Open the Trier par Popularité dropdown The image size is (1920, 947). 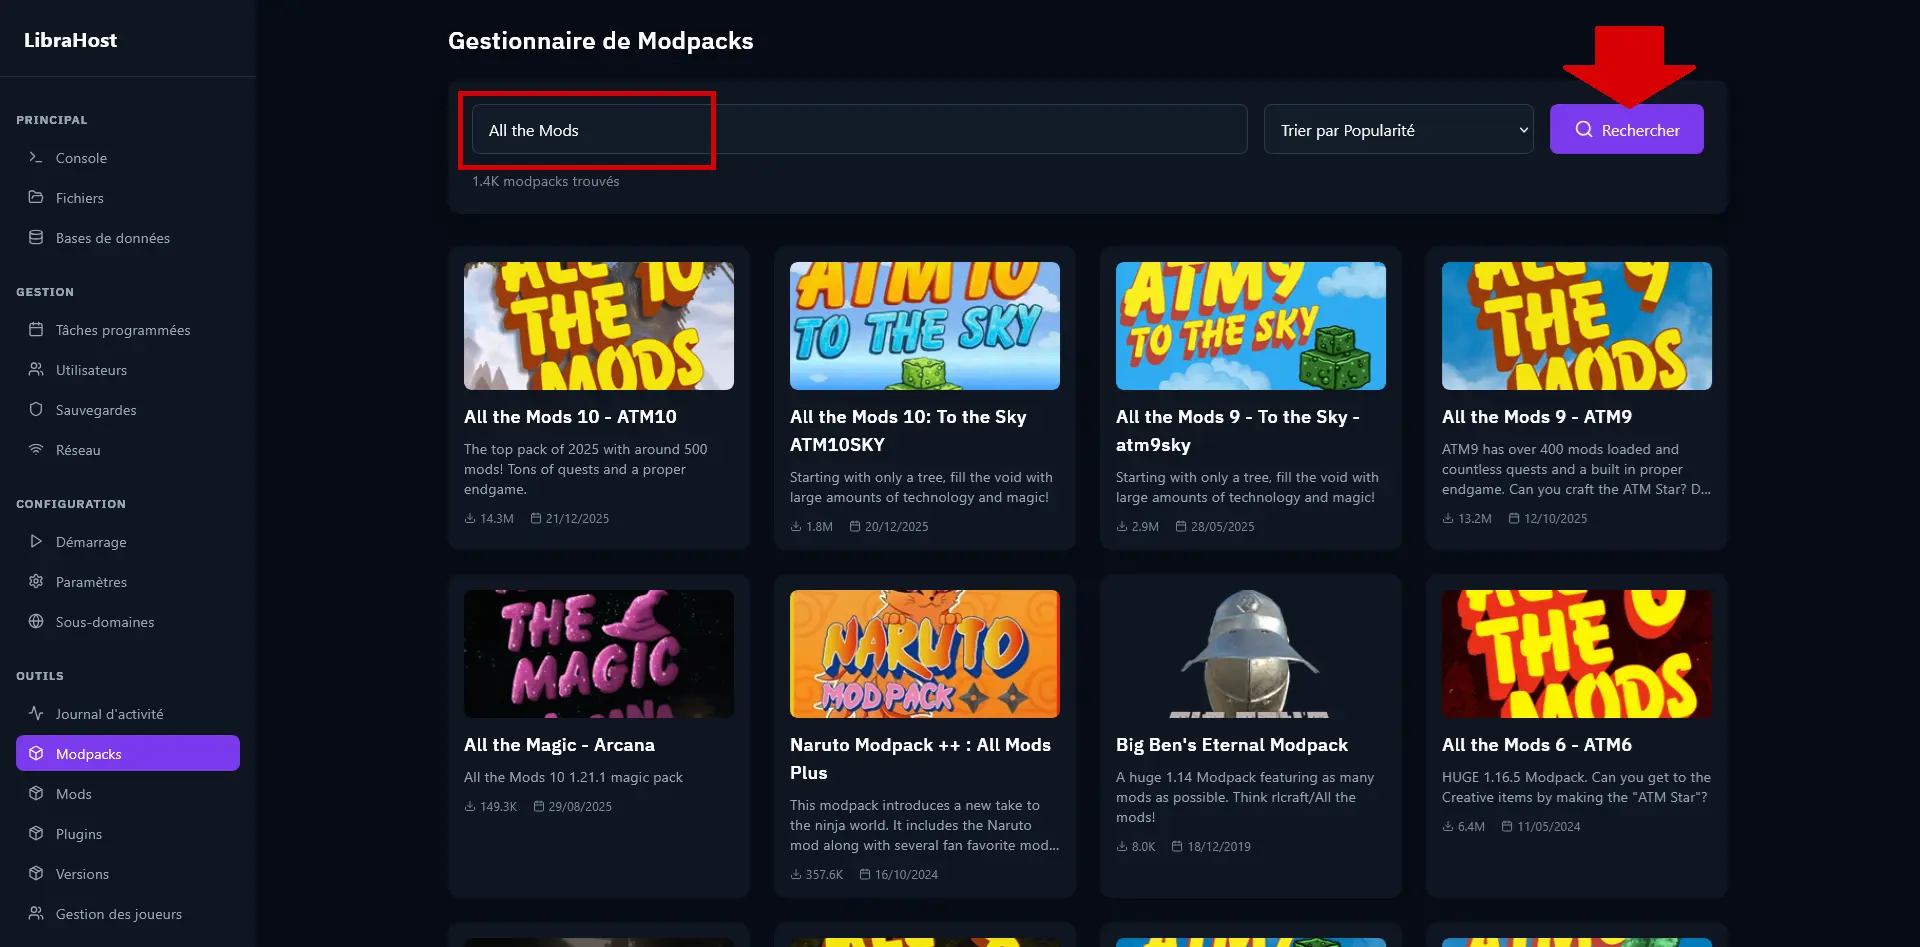point(1398,129)
